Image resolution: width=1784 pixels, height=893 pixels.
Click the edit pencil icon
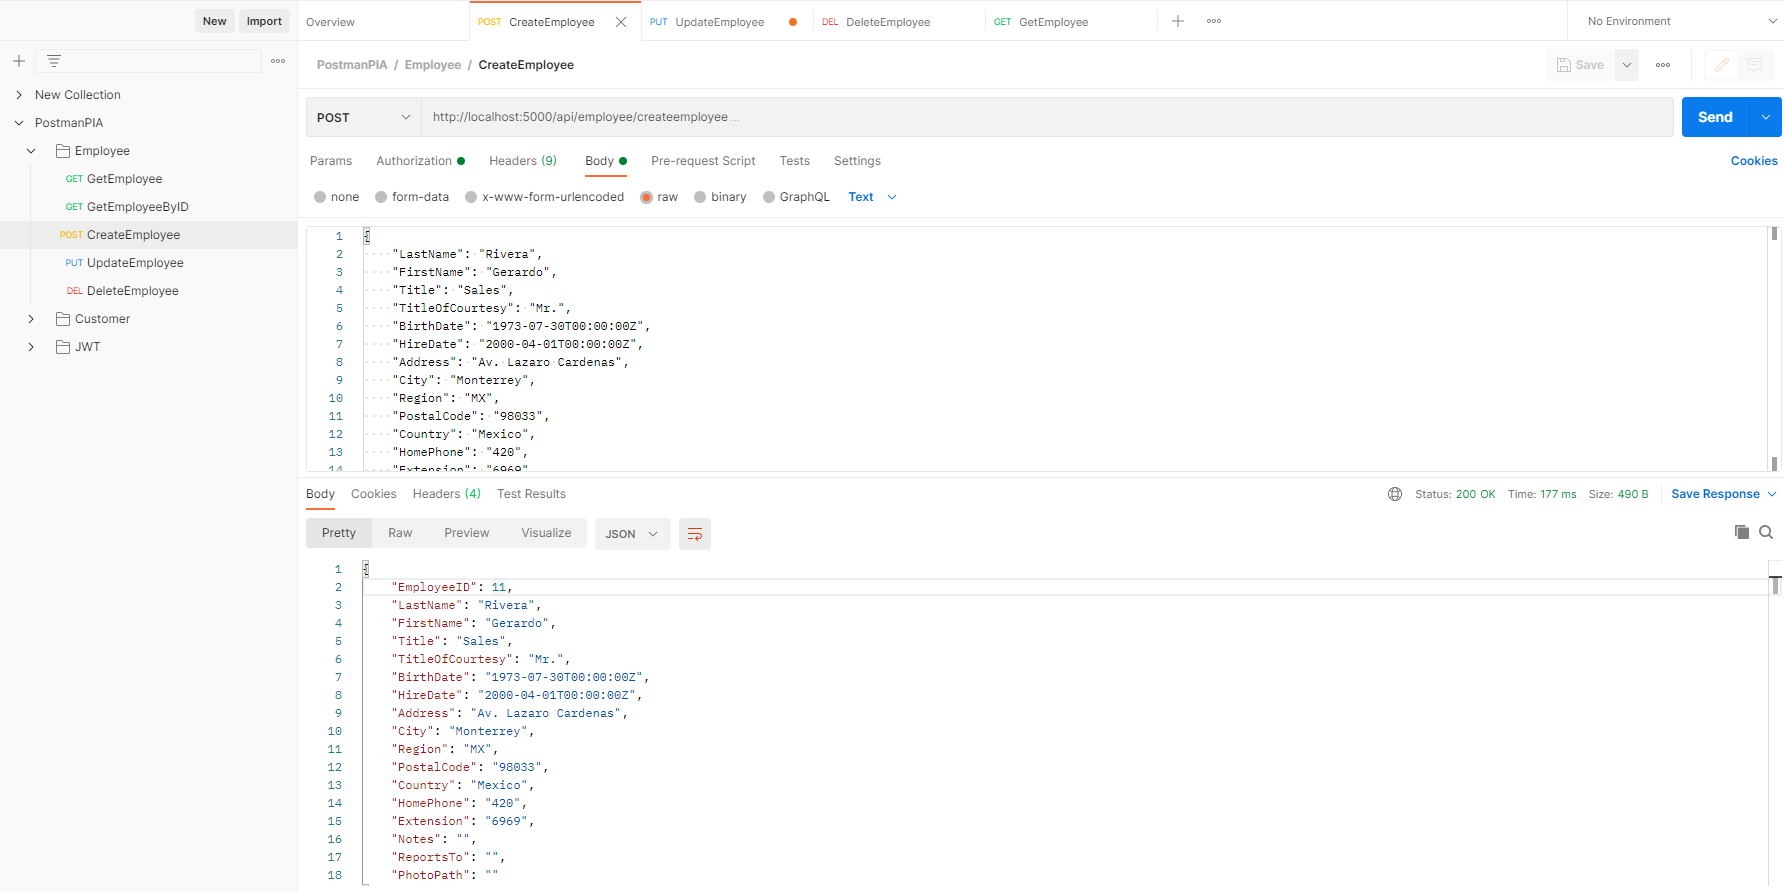point(1721,65)
